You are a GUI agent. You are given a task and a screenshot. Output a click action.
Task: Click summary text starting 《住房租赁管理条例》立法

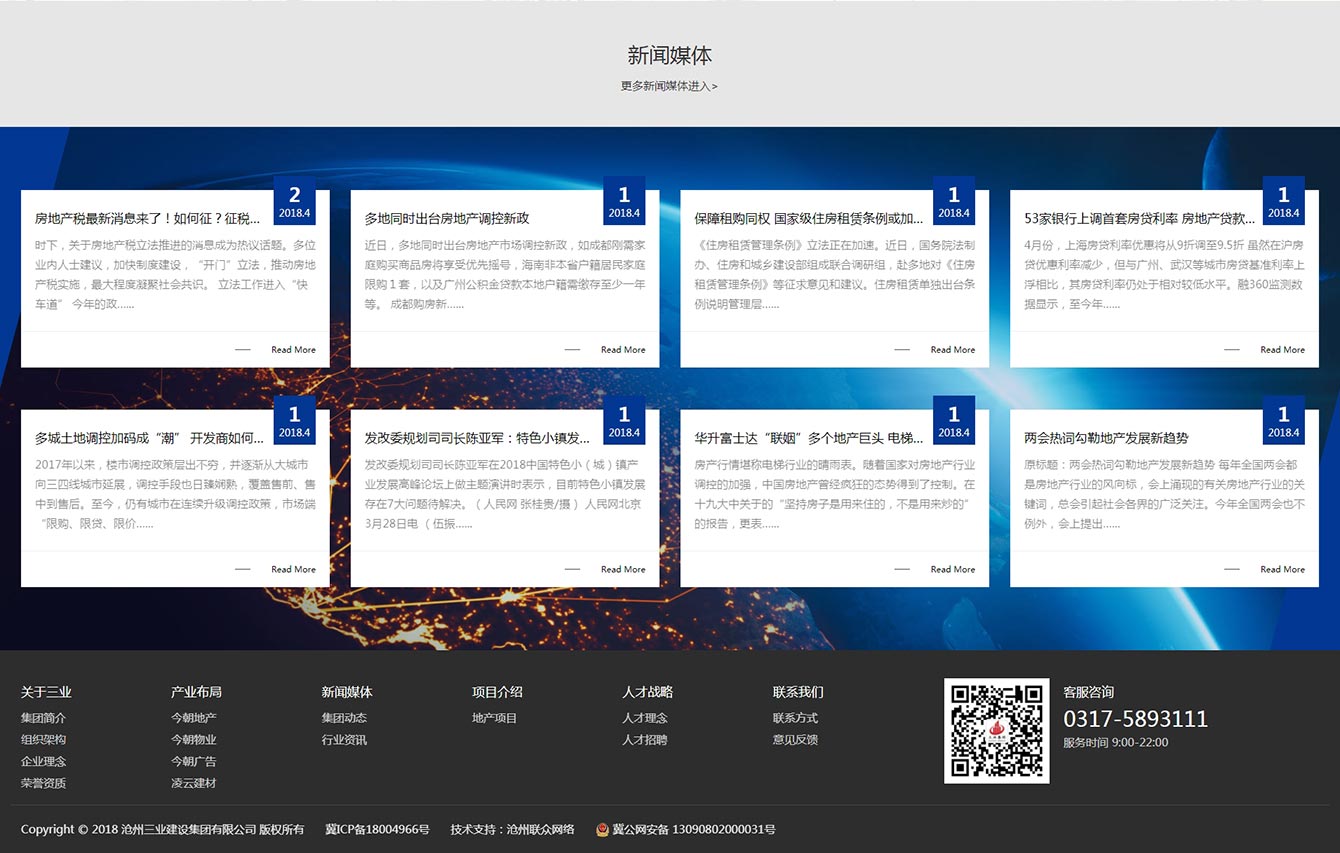(835, 274)
